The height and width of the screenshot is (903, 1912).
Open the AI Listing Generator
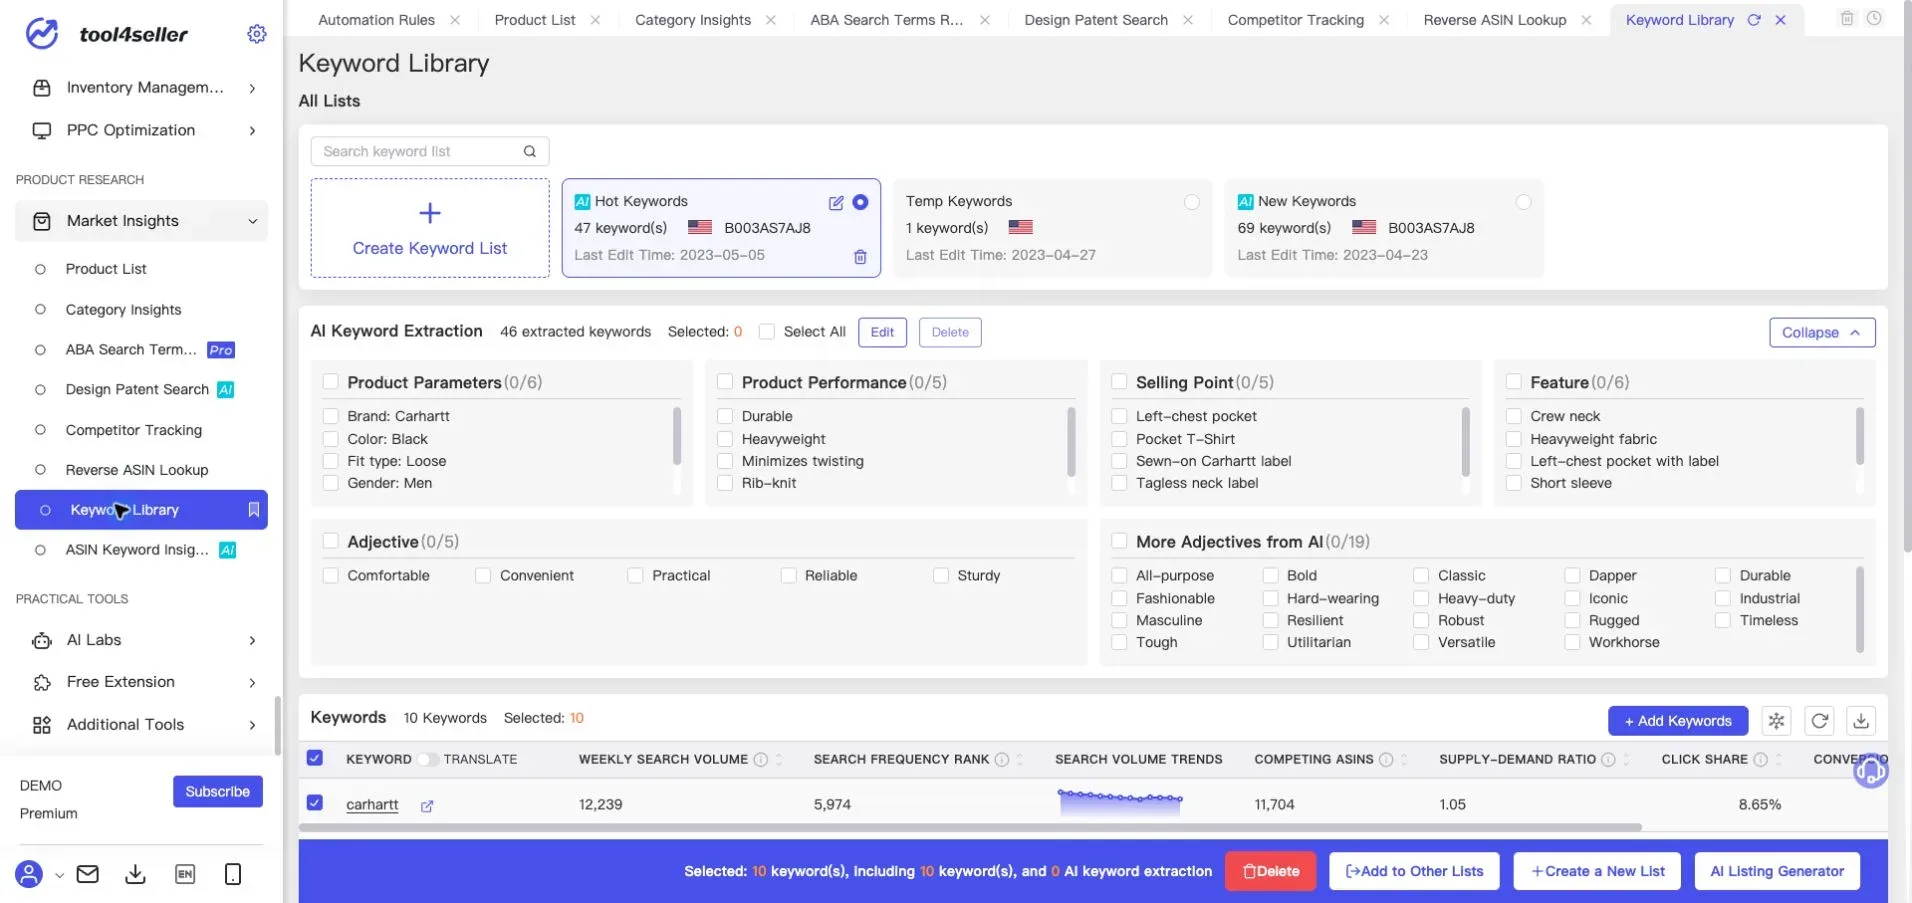(1777, 871)
